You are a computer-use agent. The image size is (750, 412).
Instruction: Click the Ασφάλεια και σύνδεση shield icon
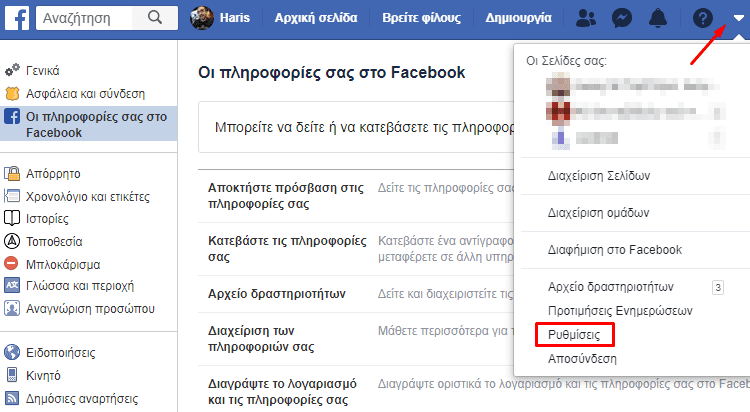pyautogui.click(x=12, y=93)
